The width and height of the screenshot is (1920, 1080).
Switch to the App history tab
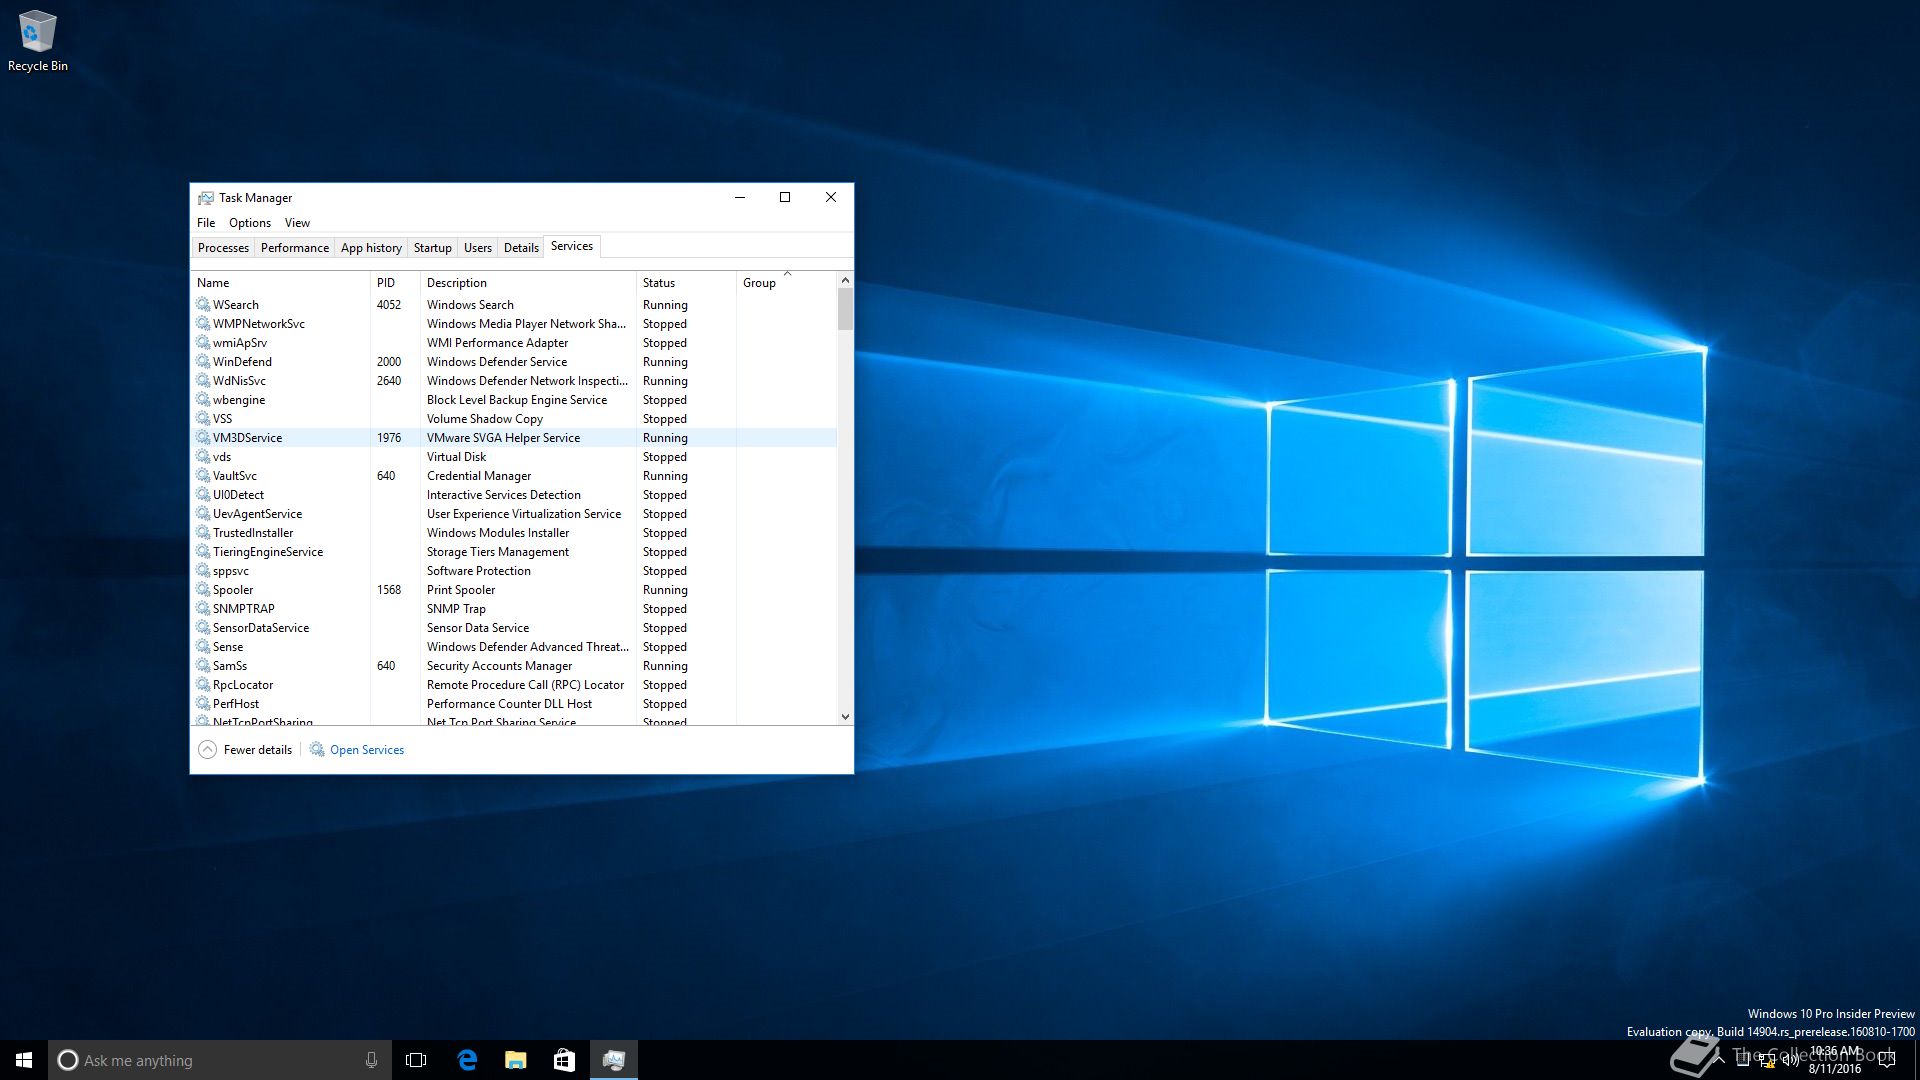(371, 248)
